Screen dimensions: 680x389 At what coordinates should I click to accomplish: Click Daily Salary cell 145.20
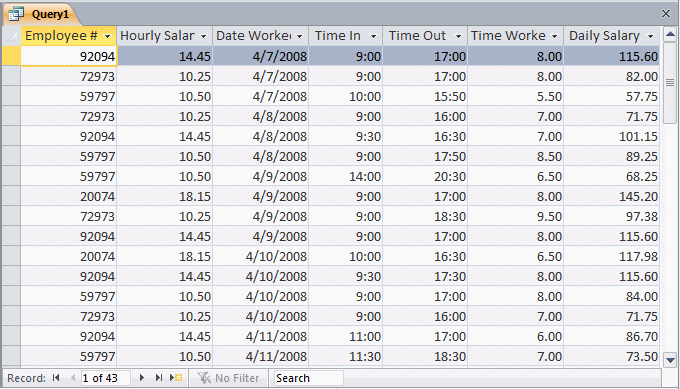point(611,196)
